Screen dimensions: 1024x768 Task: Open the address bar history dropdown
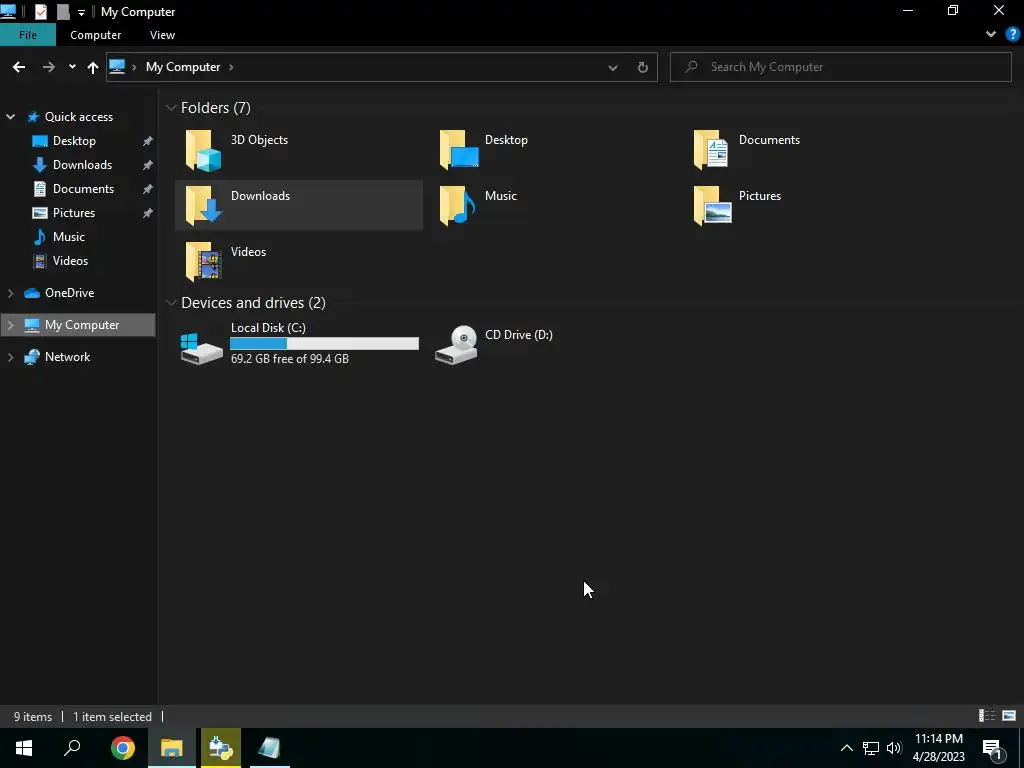tap(613, 67)
